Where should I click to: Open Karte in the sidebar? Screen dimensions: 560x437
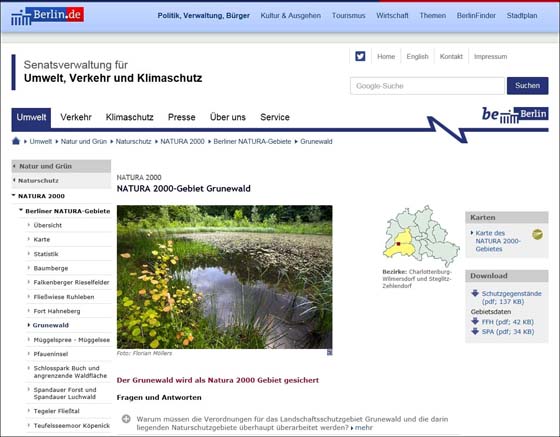click(41, 240)
